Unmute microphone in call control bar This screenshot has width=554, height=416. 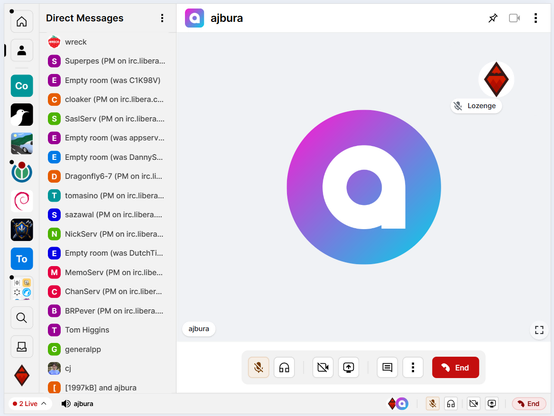(258, 368)
